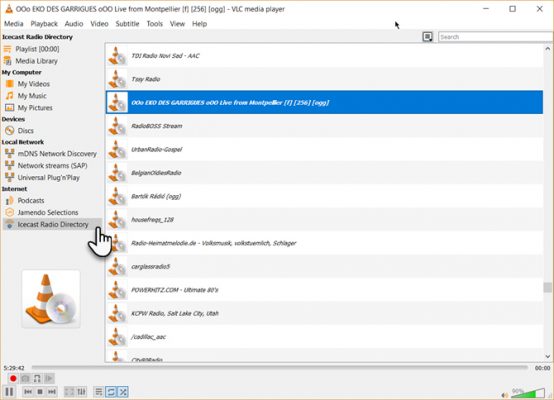Open My Music in sidebar

pyautogui.click(x=32, y=96)
